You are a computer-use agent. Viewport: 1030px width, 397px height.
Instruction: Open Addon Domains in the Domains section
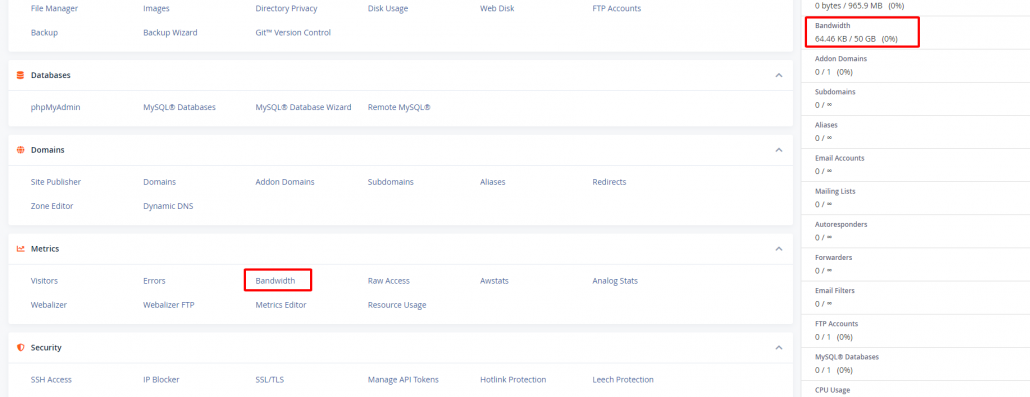point(285,182)
